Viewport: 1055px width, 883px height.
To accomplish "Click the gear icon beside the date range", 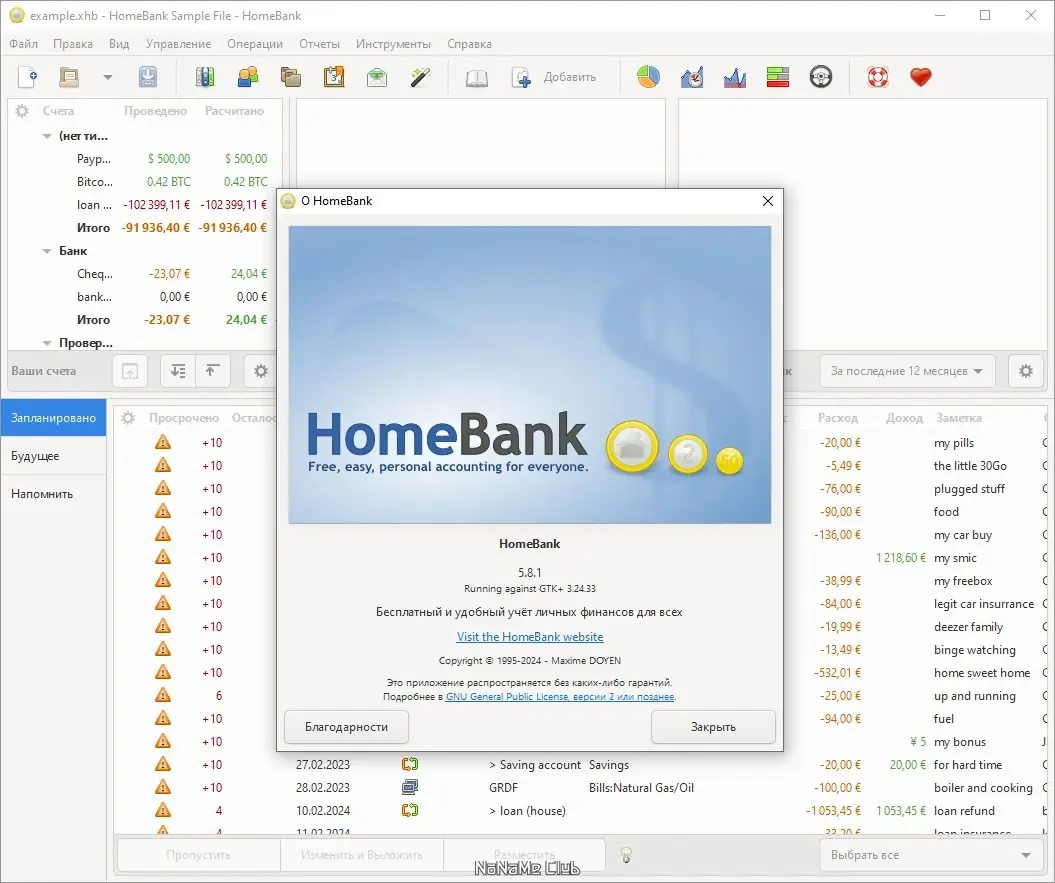I will pos(1025,371).
